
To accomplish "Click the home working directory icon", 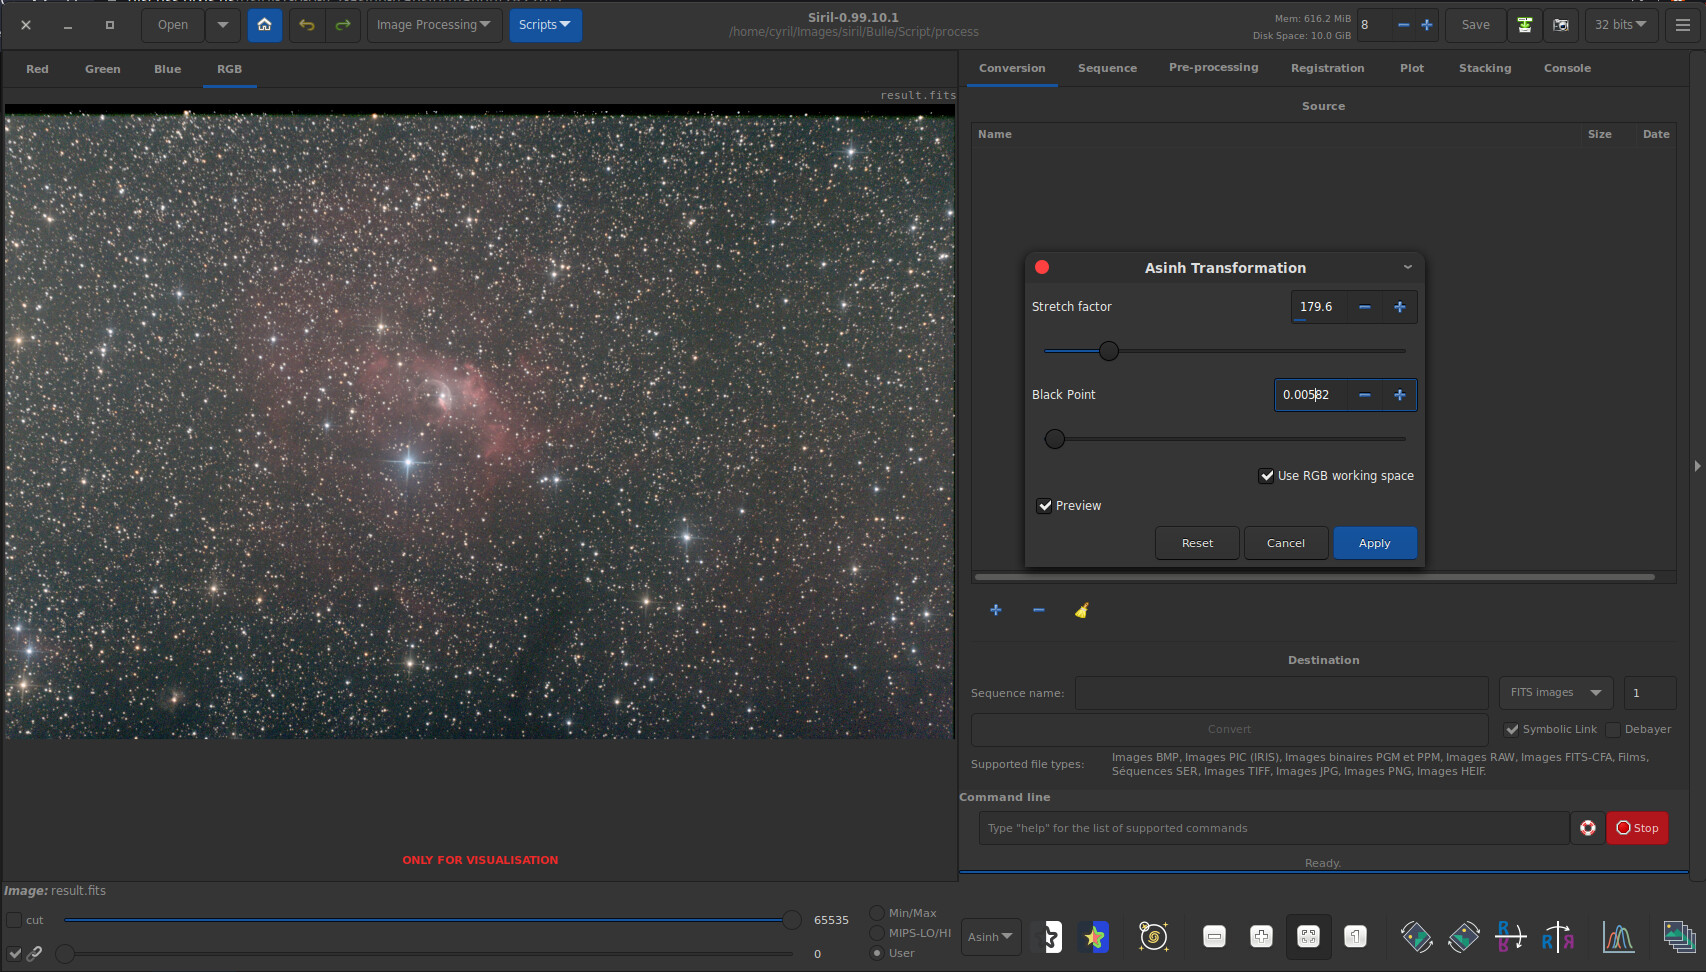I will pyautogui.click(x=264, y=25).
